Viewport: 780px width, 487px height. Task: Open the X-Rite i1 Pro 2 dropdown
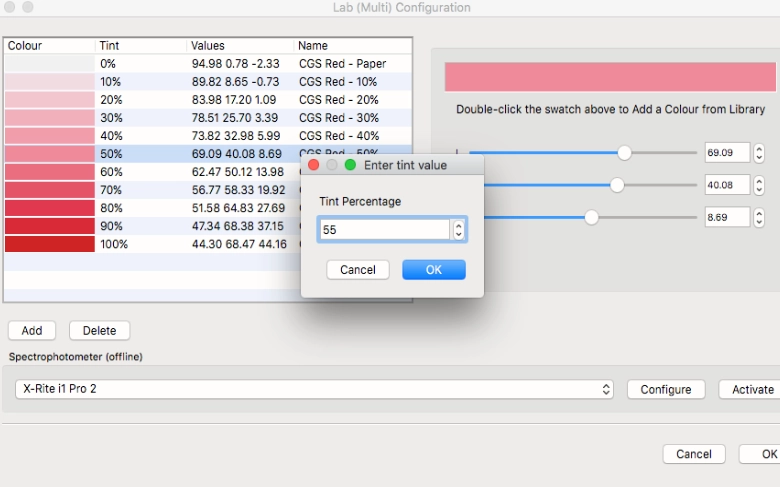[315, 389]
